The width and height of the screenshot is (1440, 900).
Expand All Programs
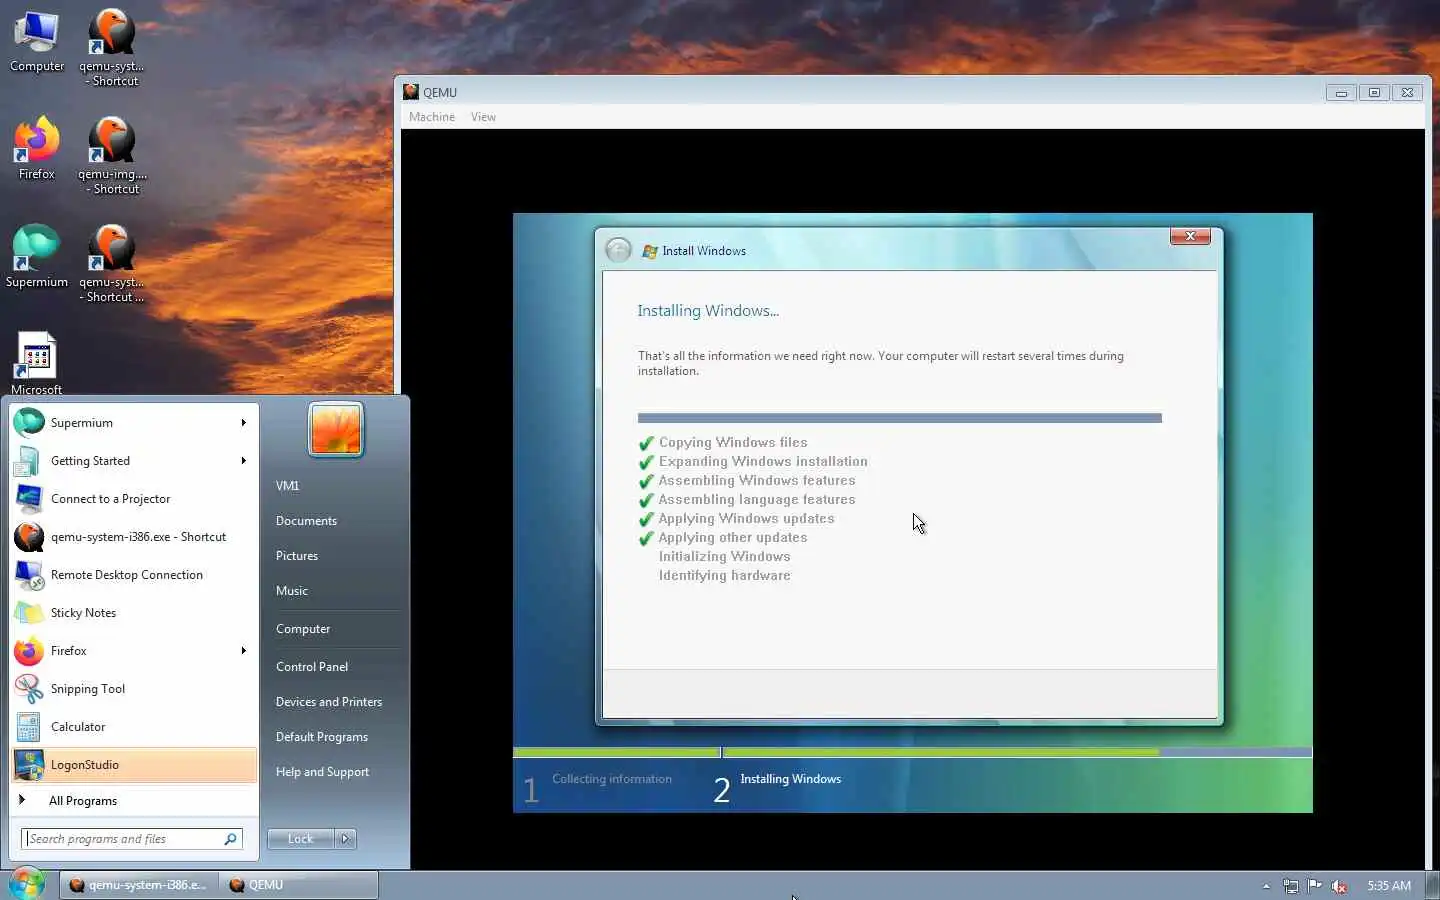point(134,801)
